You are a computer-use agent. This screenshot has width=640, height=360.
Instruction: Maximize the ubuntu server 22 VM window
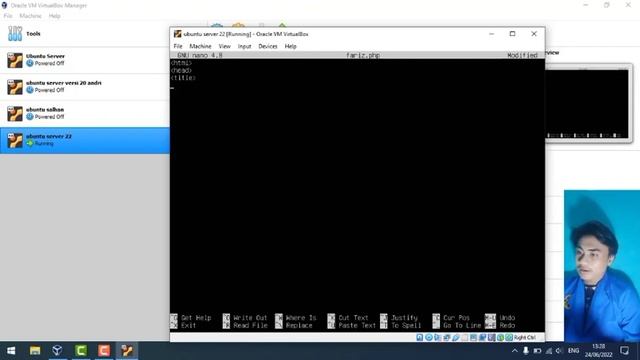[x=512, y=34]
